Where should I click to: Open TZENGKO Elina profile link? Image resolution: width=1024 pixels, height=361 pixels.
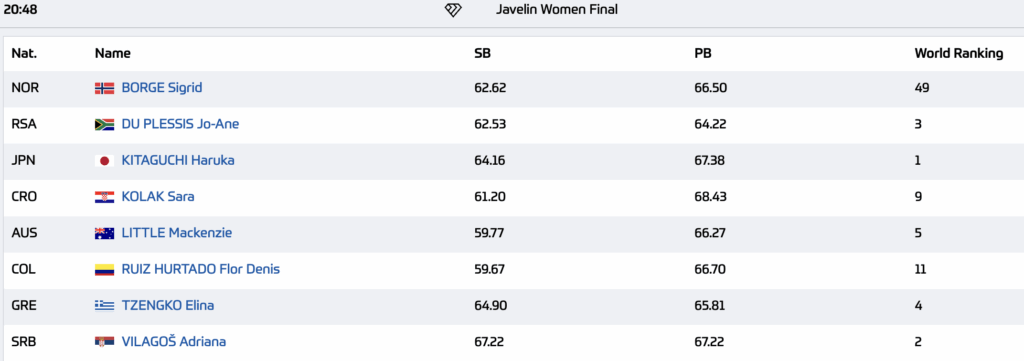[168, 305]
